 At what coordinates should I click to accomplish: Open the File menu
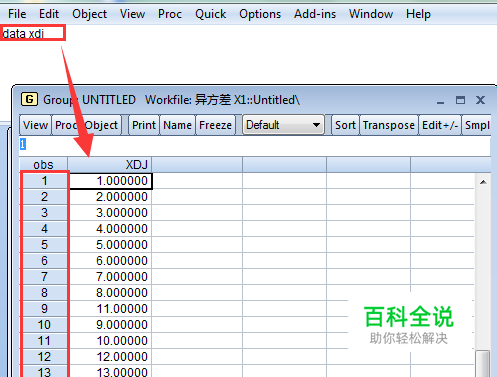click(17, 14)
